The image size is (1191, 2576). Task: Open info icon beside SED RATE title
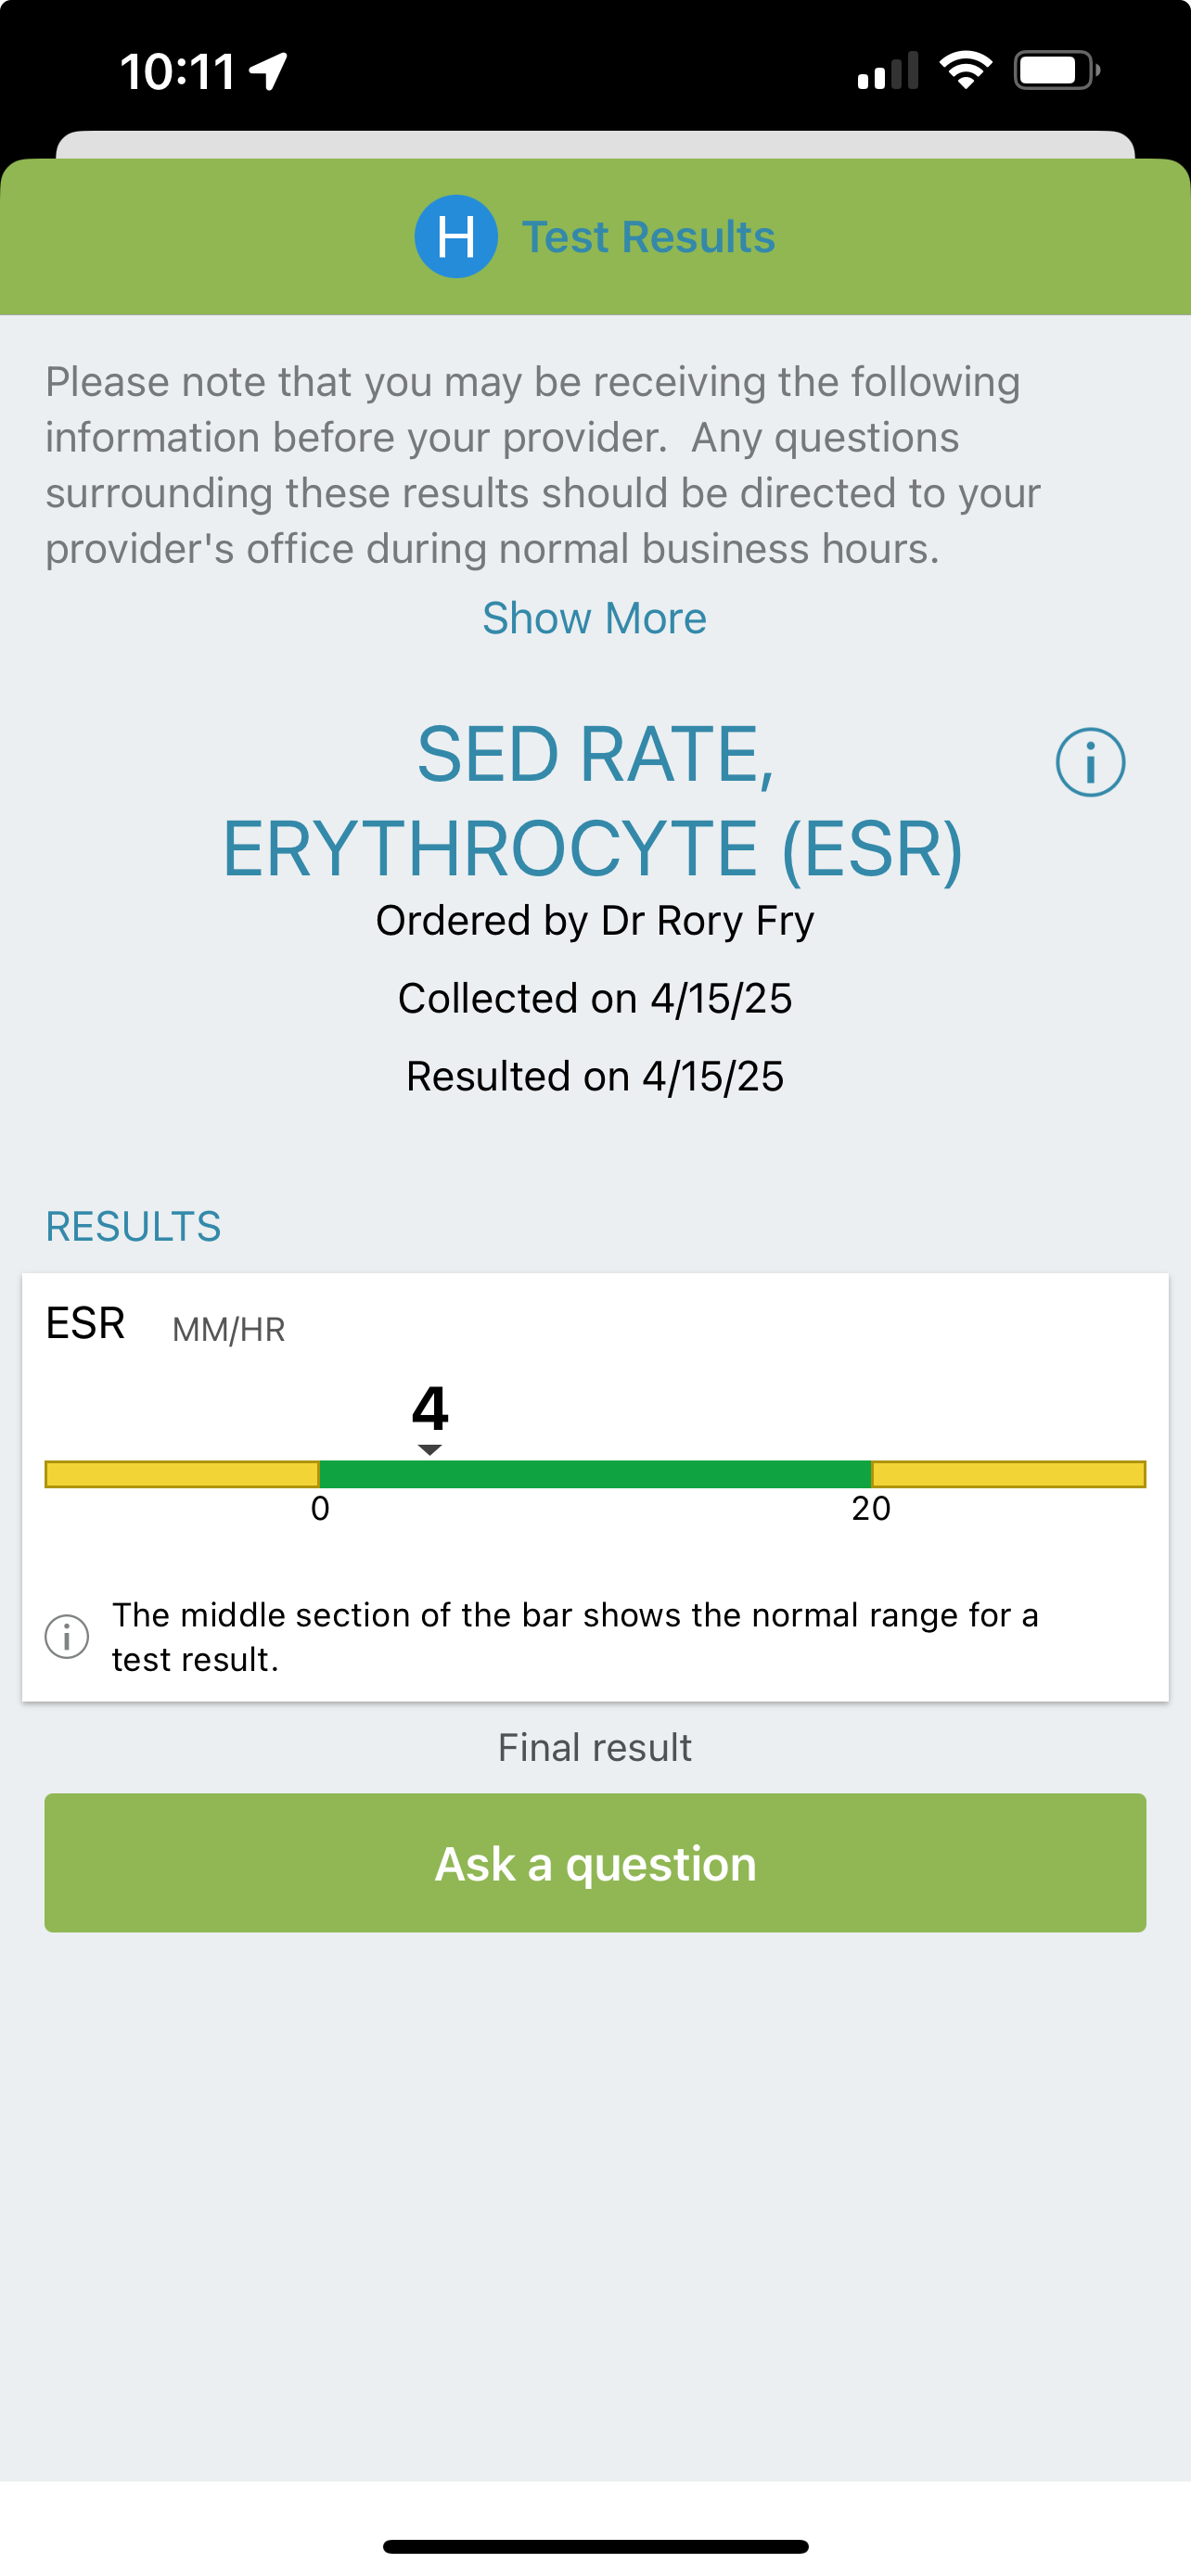tap(1090, 762)
